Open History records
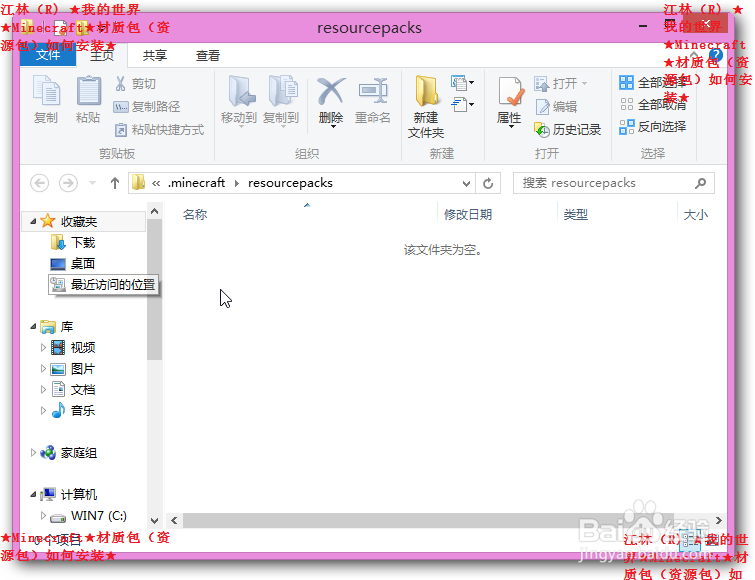The width and height of the screenshot is (755, 580). click(x=568, y=129)
